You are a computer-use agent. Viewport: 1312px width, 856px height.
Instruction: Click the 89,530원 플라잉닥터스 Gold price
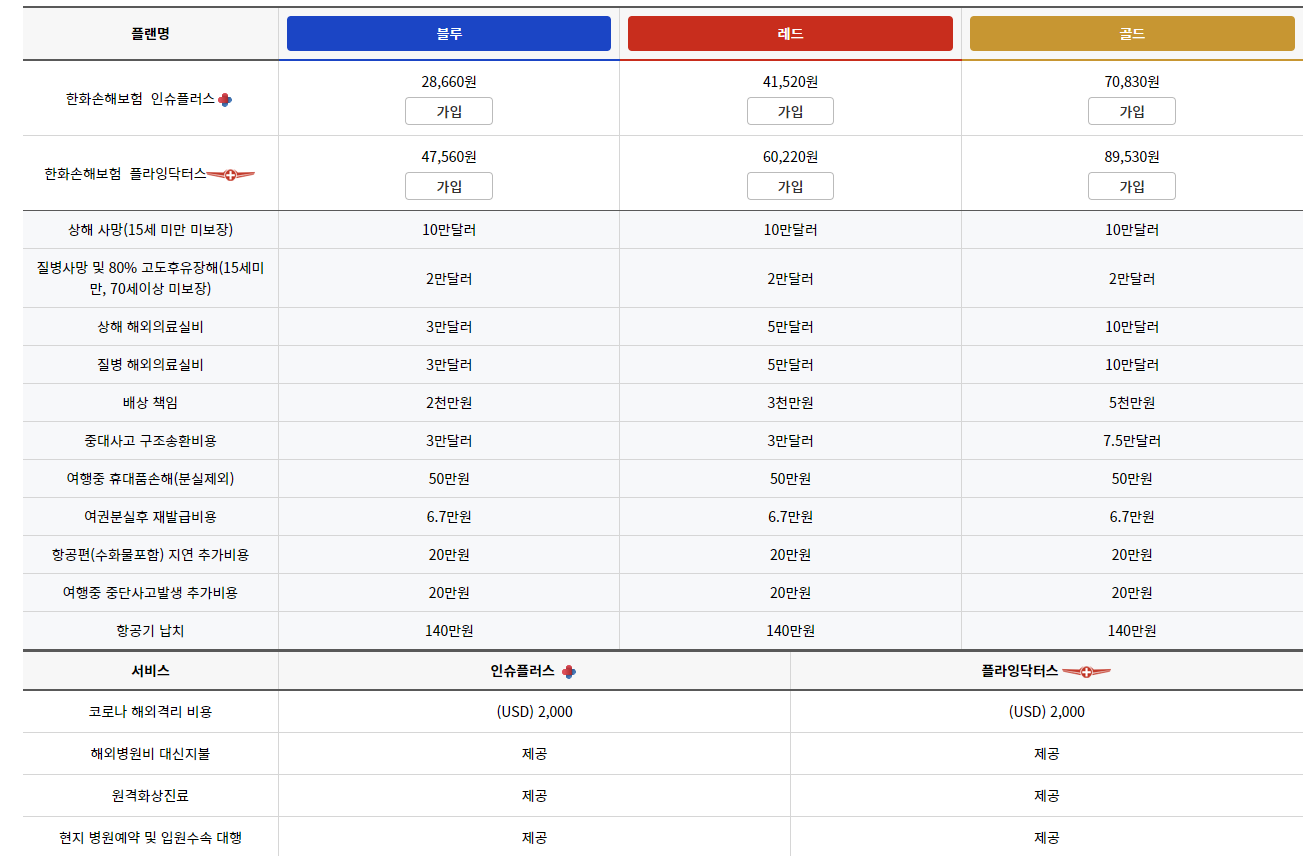(1132, 156)
